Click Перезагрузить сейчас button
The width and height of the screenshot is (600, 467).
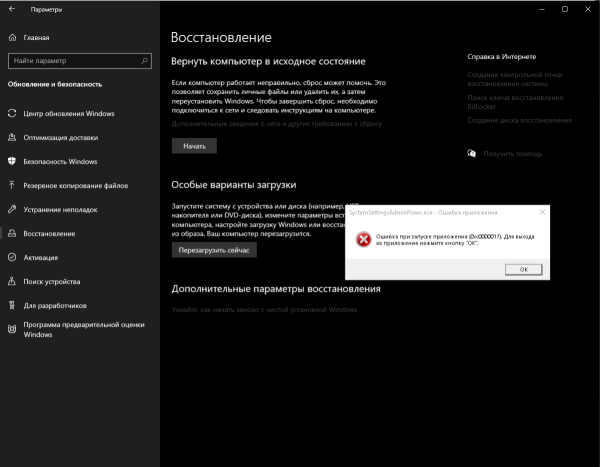pos(214,250)
